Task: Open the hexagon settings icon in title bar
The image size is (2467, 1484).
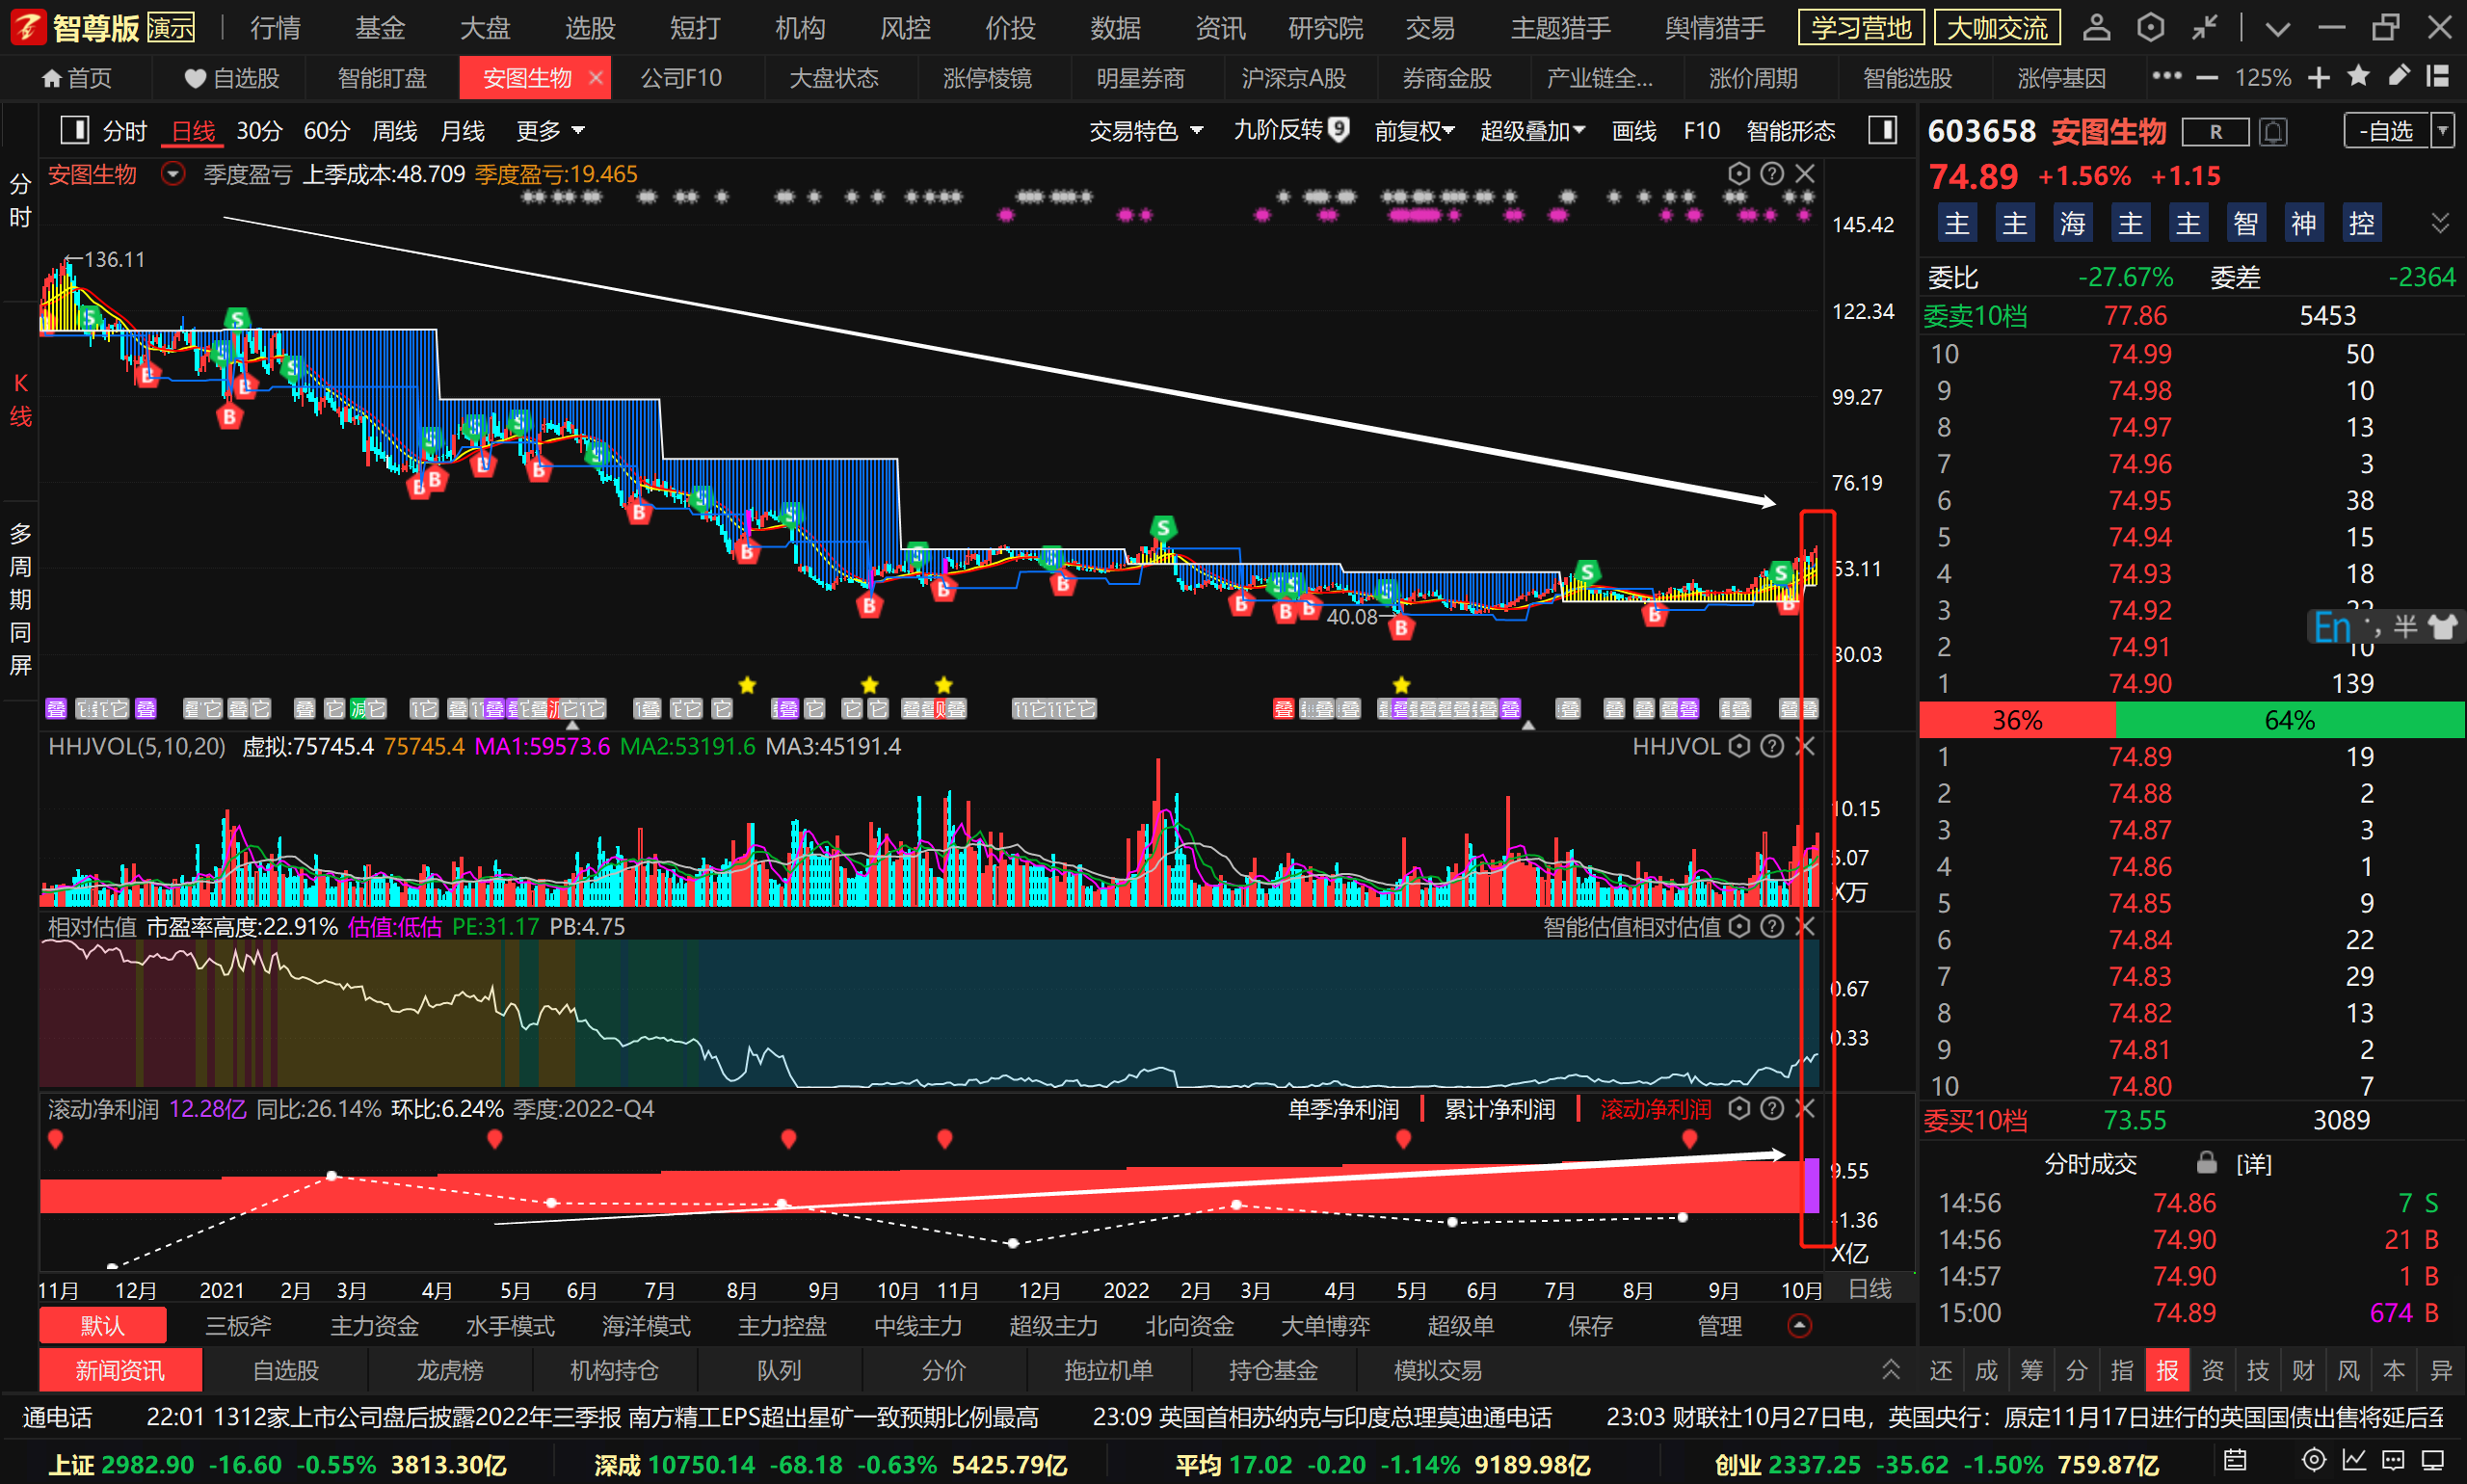Action: 2150,27
